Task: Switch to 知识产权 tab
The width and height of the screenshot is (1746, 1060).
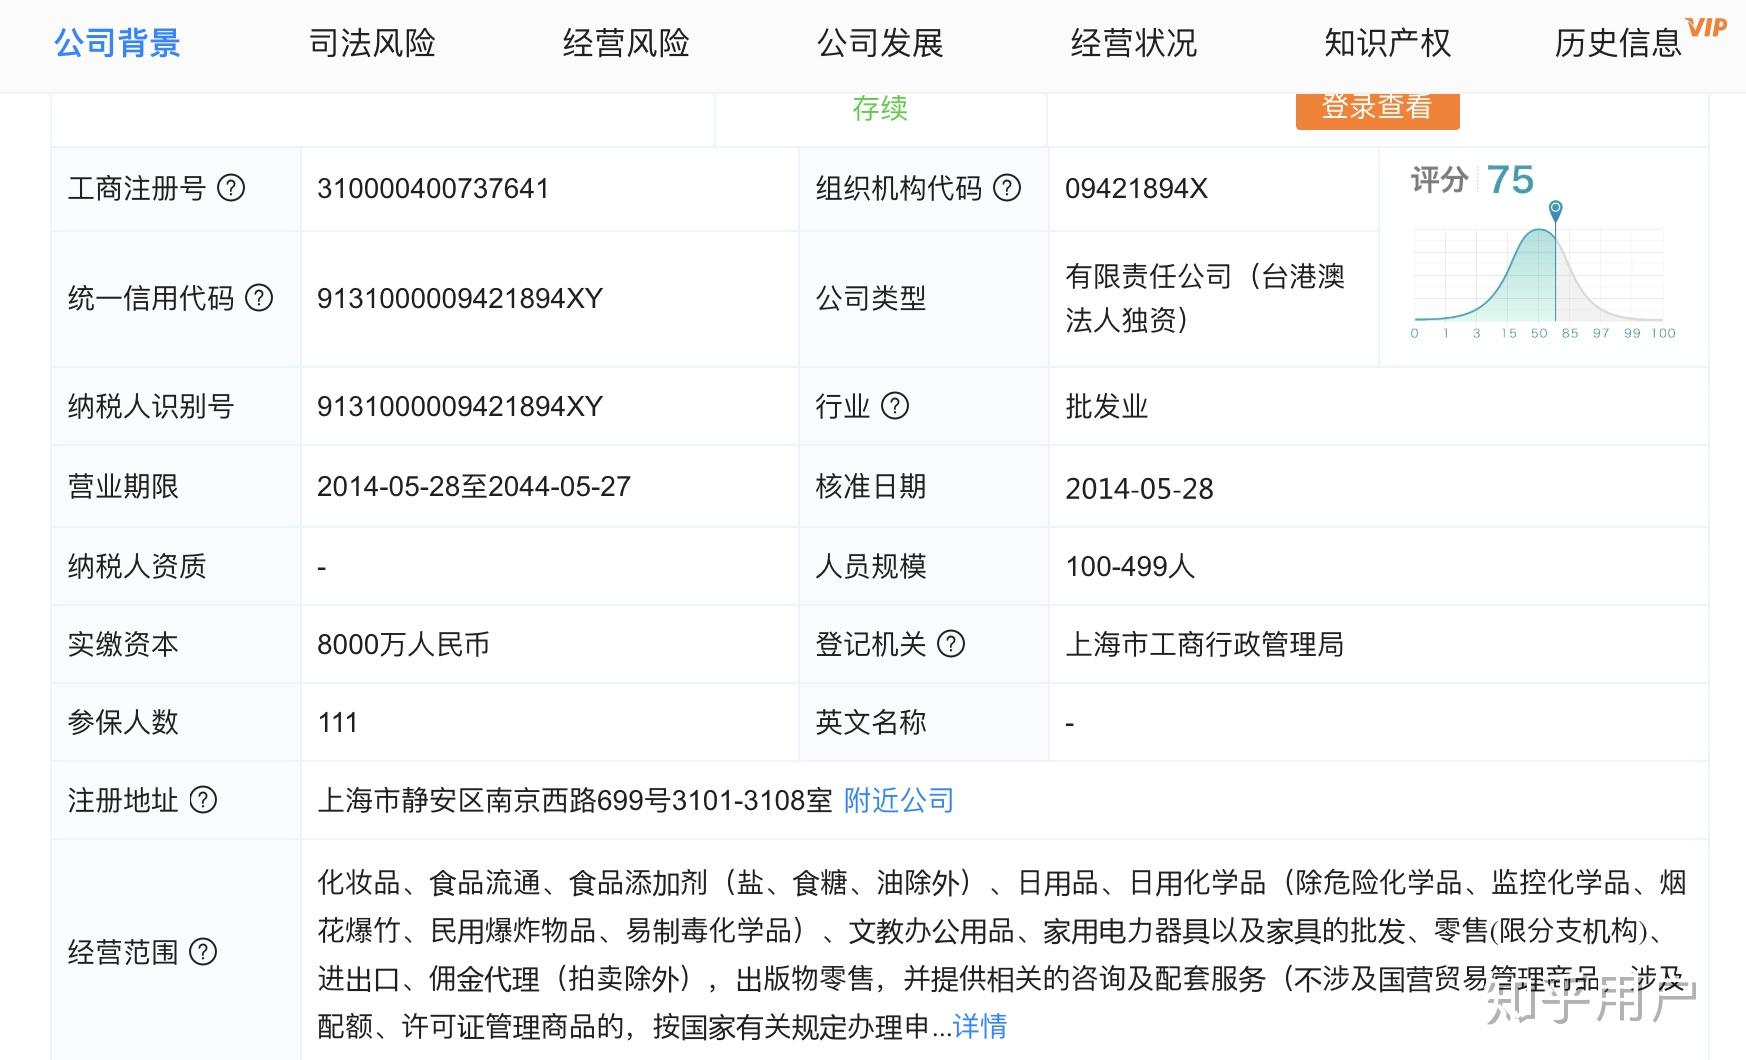Action: (x=1388, y=43)
